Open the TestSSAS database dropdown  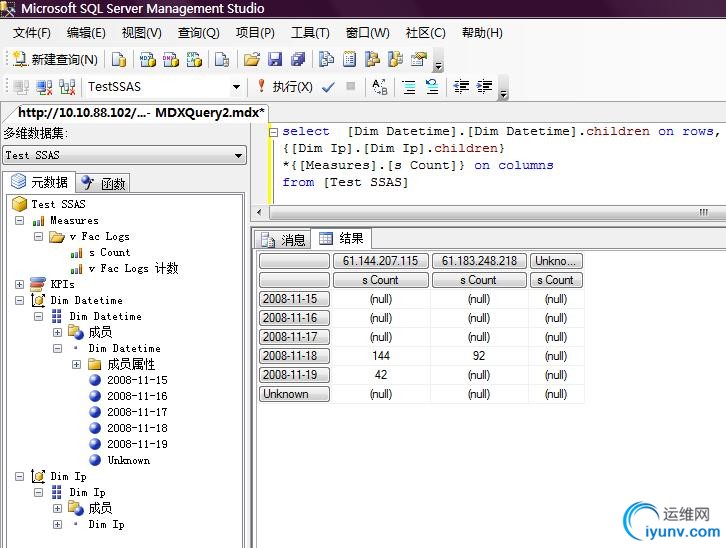tap(236, 87)
